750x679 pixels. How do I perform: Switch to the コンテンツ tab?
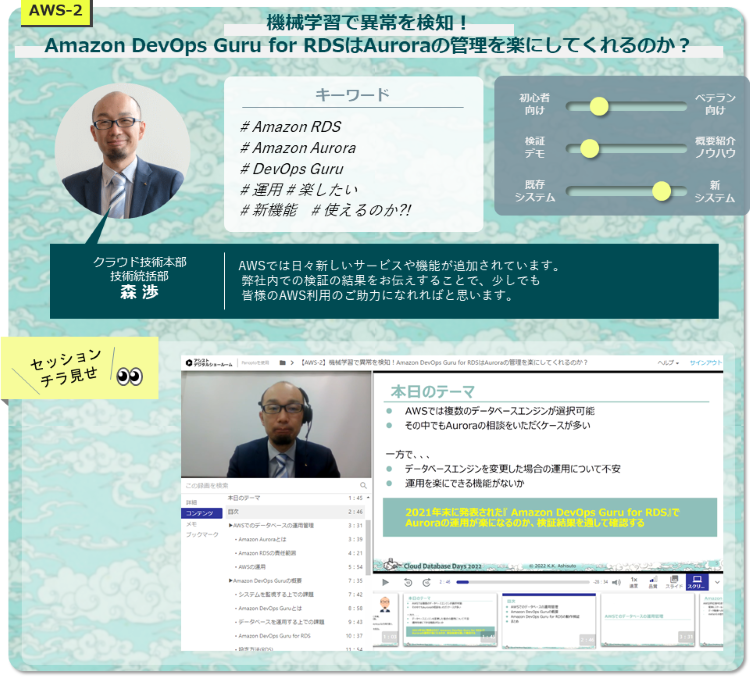tap(197, 513)
